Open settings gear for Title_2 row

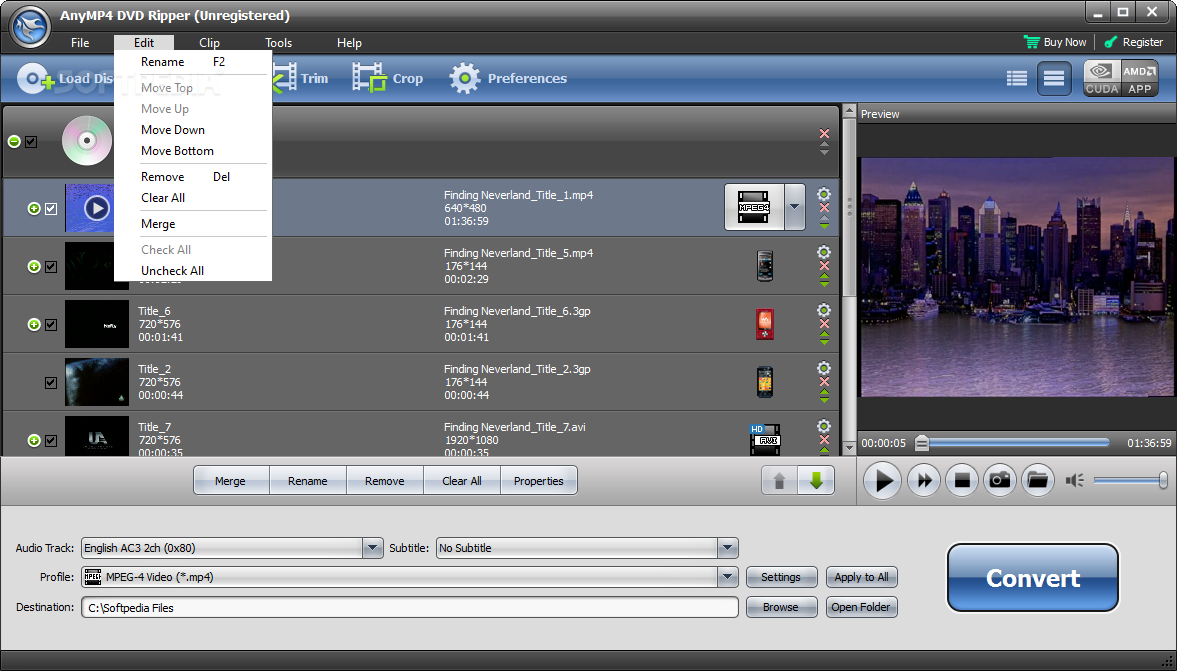click(x=823, y=368)
